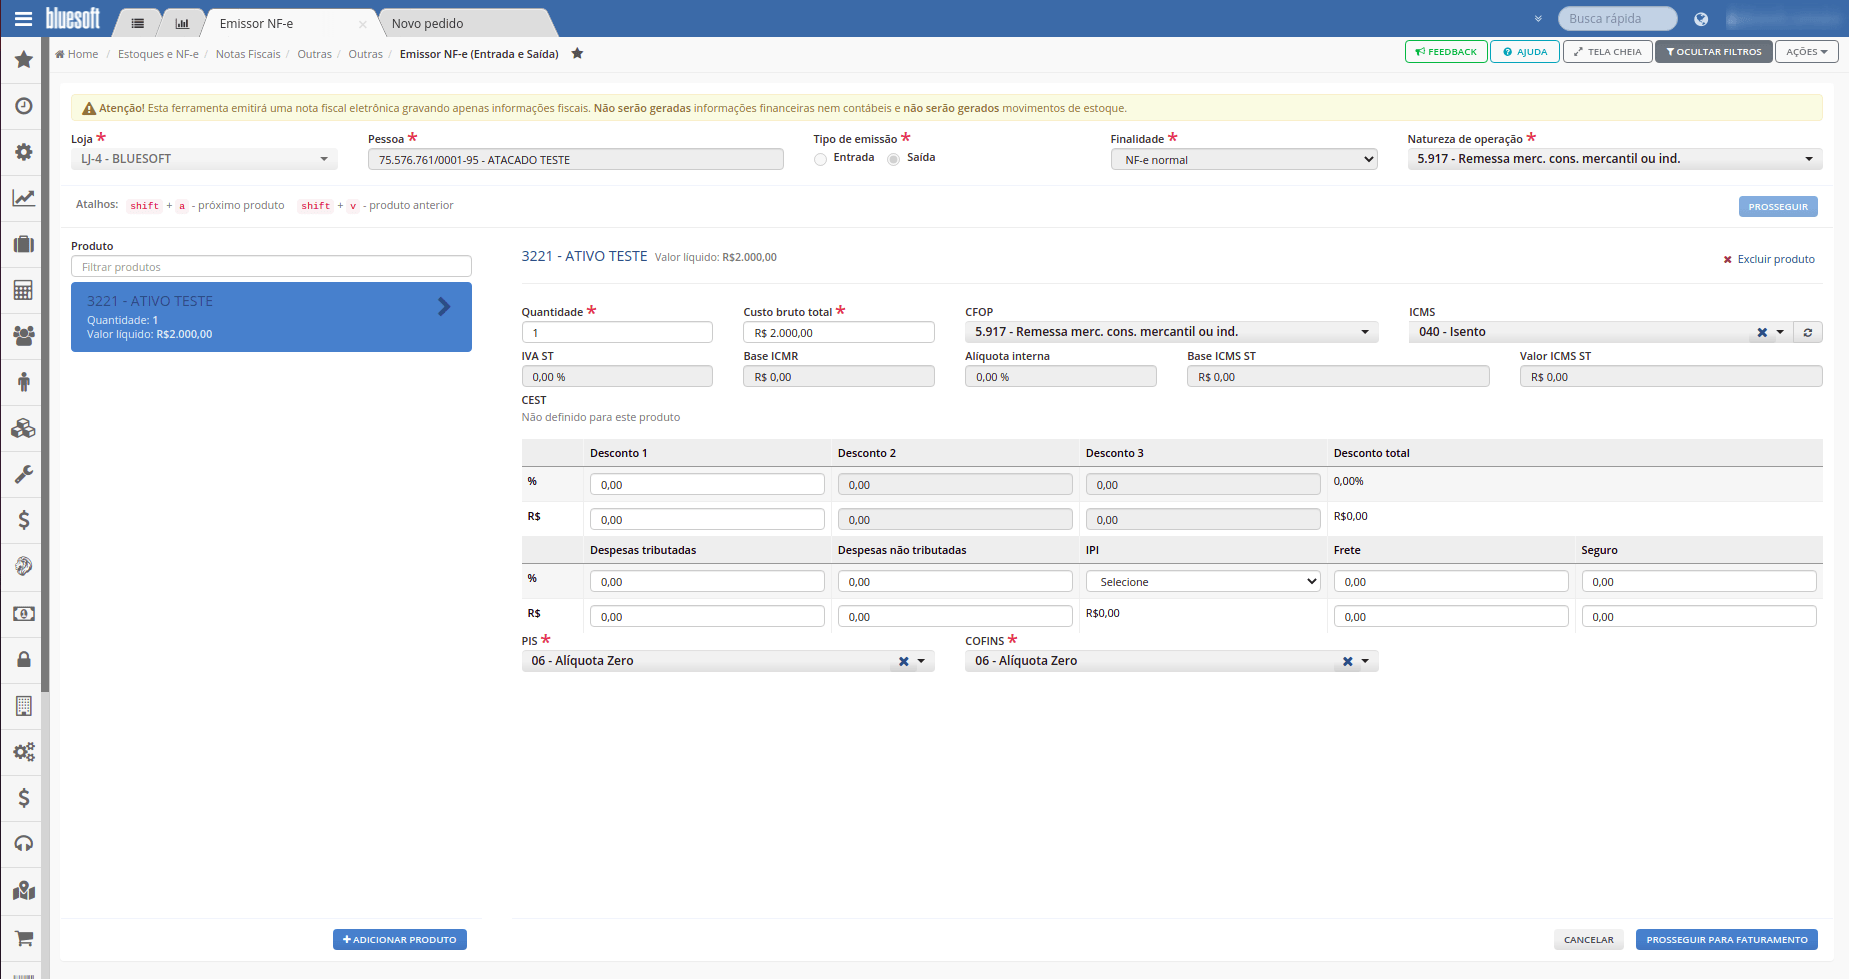The width and height of the screenshot is (1849, 979).
Task: Click the clock history sidebar icon
Action: point(23,106)
